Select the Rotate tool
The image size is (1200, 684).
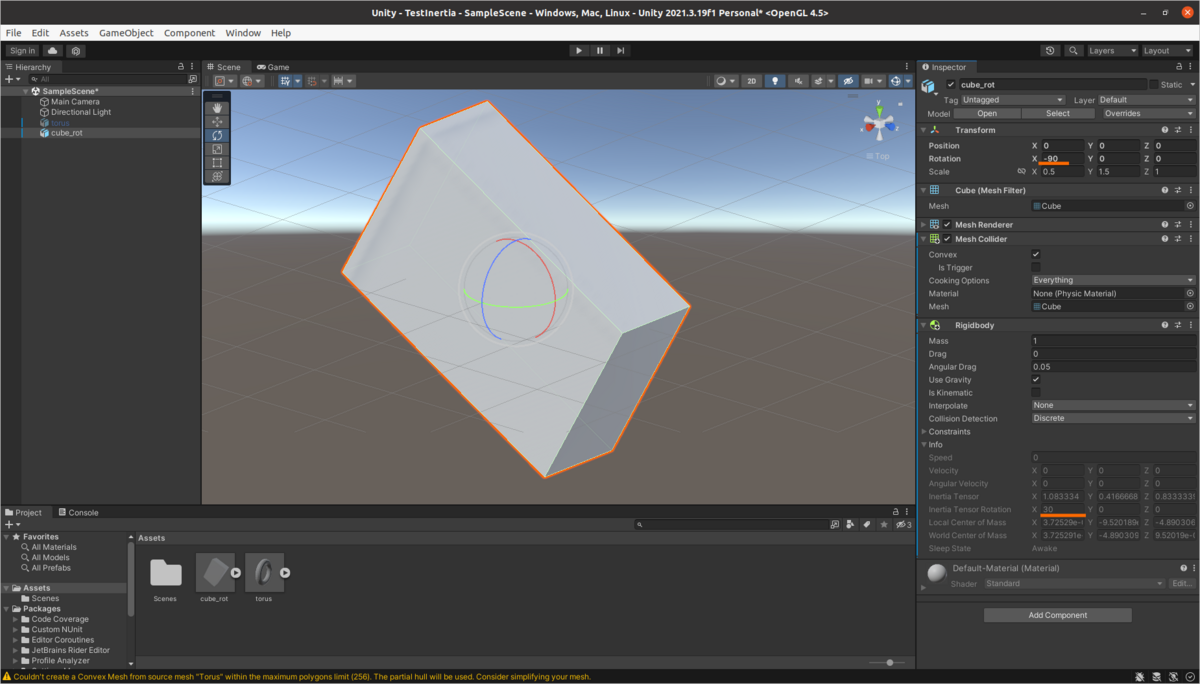(218, 135)
